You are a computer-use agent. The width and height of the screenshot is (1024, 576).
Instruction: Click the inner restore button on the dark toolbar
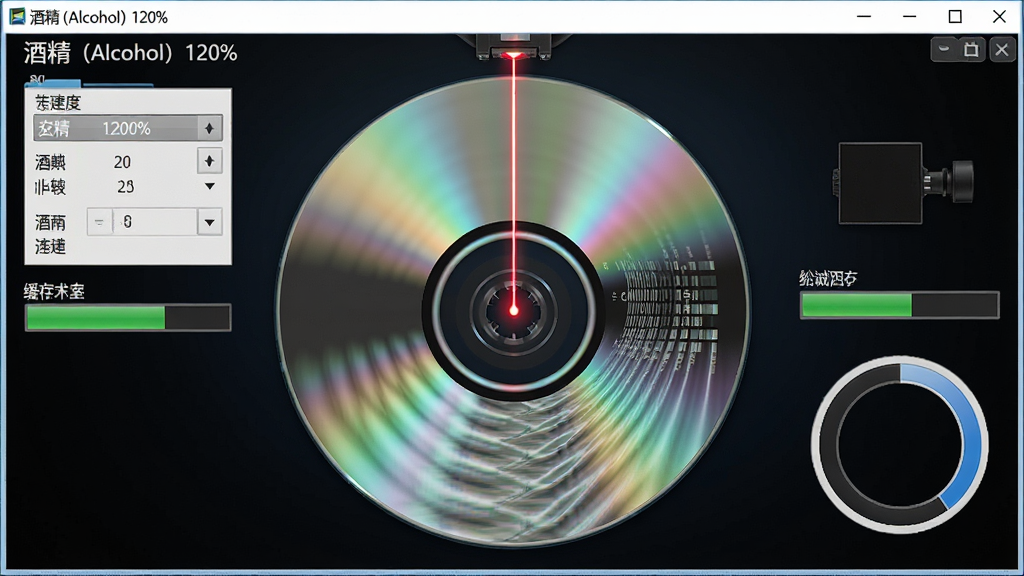pyautogui.click(x=972, y=50)
